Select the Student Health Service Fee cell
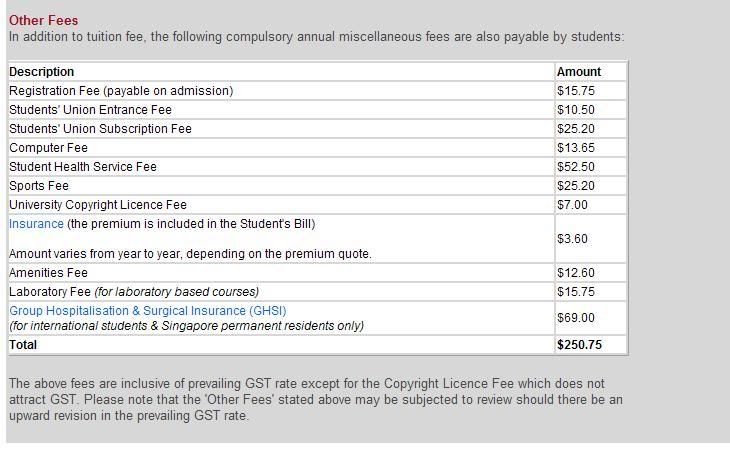Image resolution: width=730 pixels, height=452 pixels. click(83, 167)
